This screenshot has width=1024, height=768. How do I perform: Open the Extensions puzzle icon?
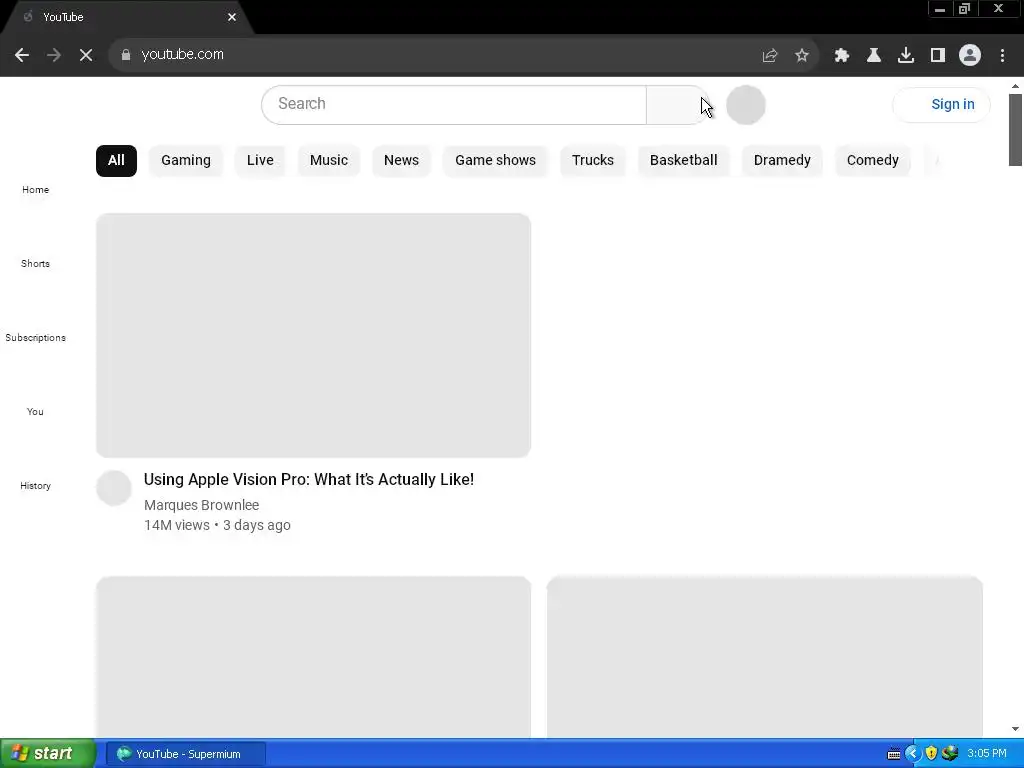(842, 56)
